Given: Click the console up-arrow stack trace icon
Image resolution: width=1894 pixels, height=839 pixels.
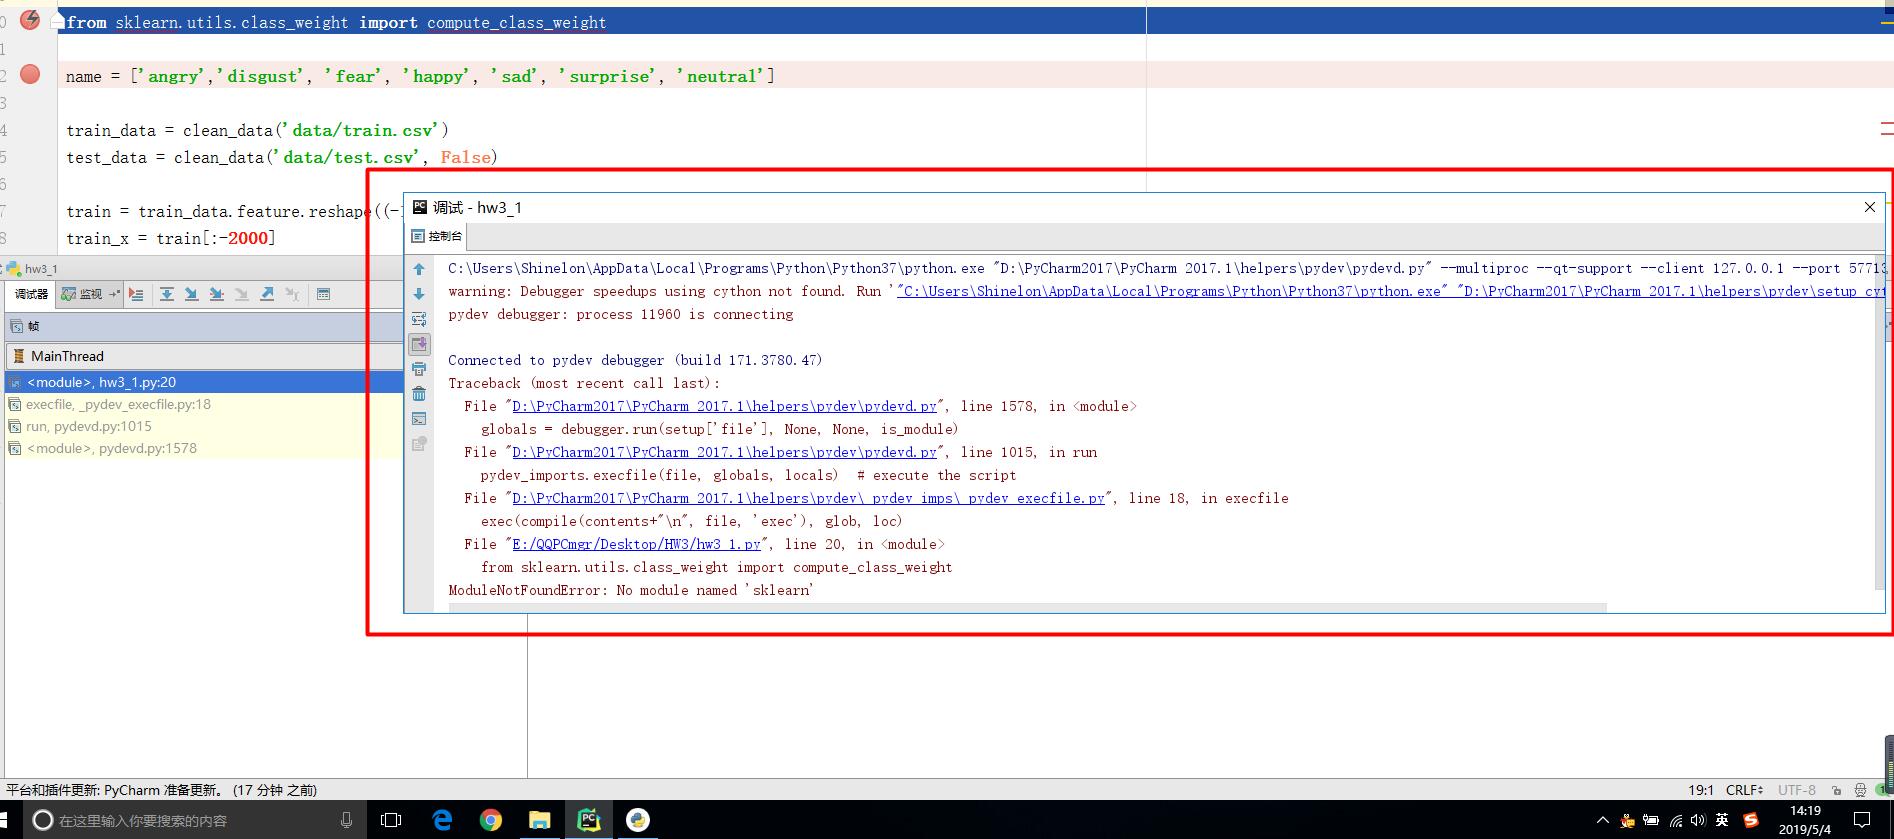Looking at the screenshot, I should pos(419,269).
